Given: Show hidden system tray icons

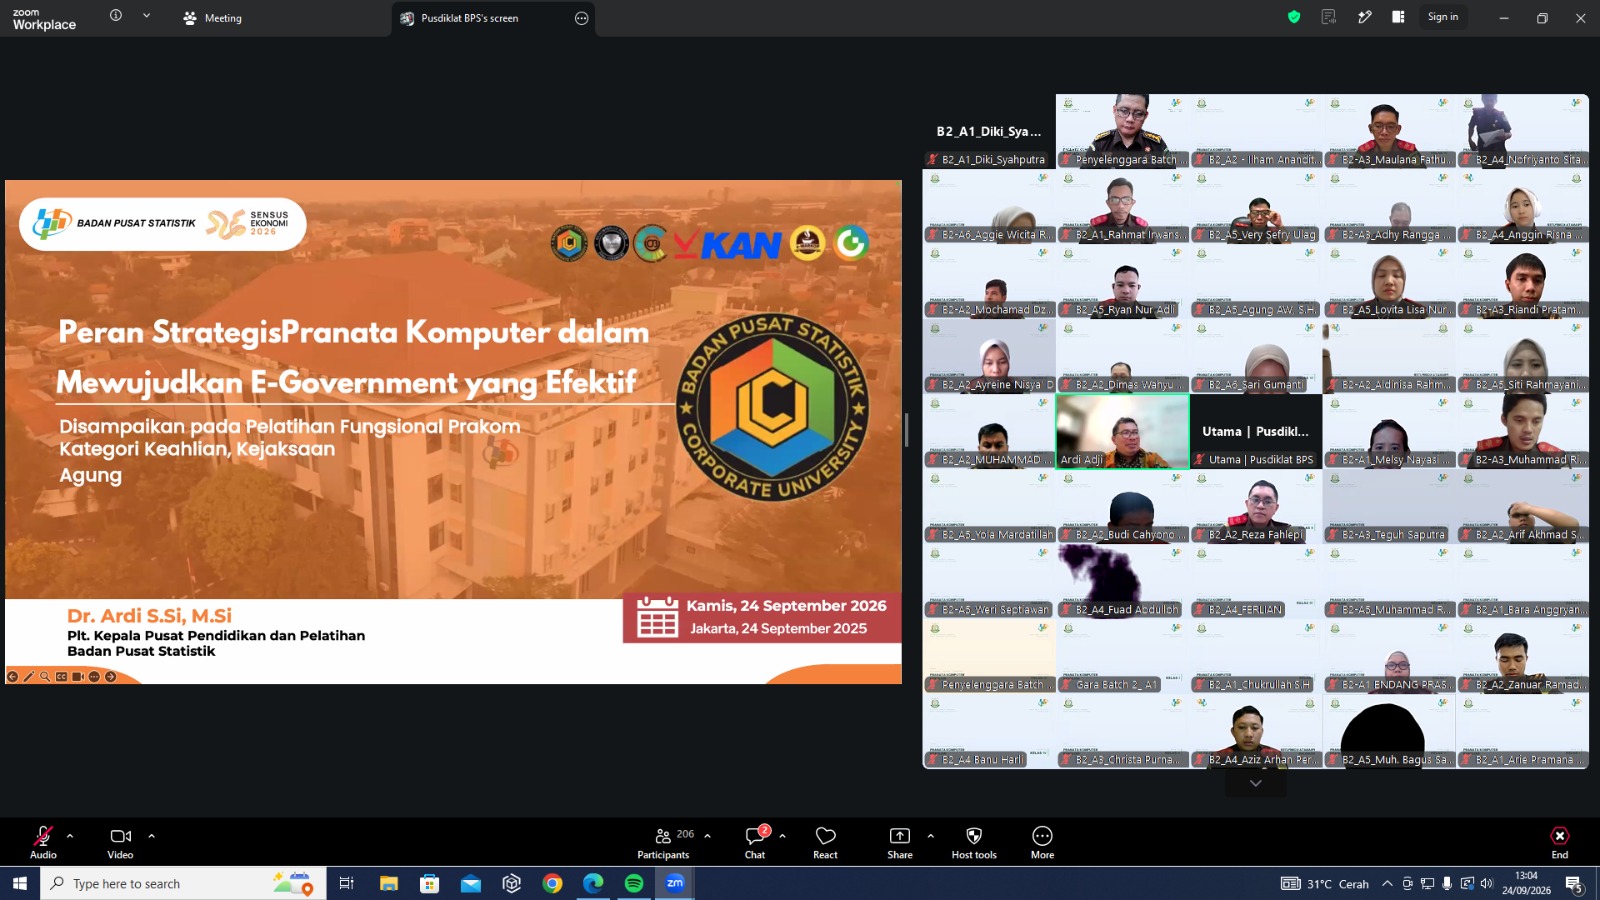Looking at the screenshot, I should click(1387, 883).
